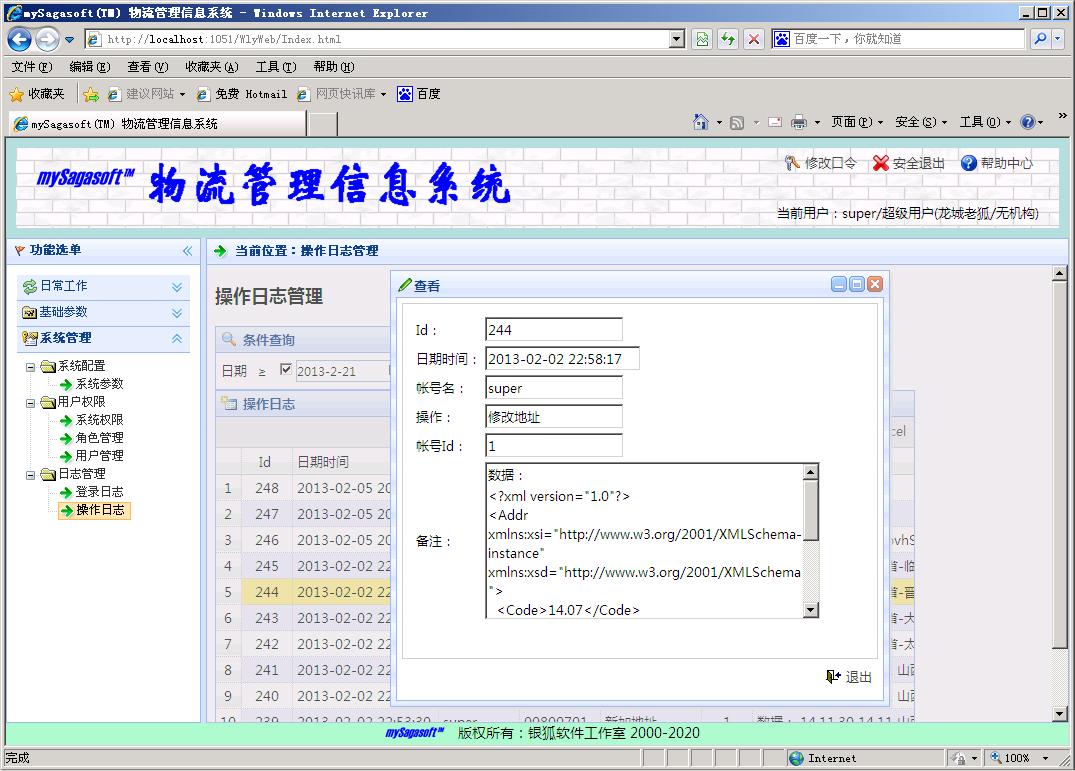Screen dimensions: 1075x771
Task: Click the 条件查询 magnifier icon
Action: point(229,339)
